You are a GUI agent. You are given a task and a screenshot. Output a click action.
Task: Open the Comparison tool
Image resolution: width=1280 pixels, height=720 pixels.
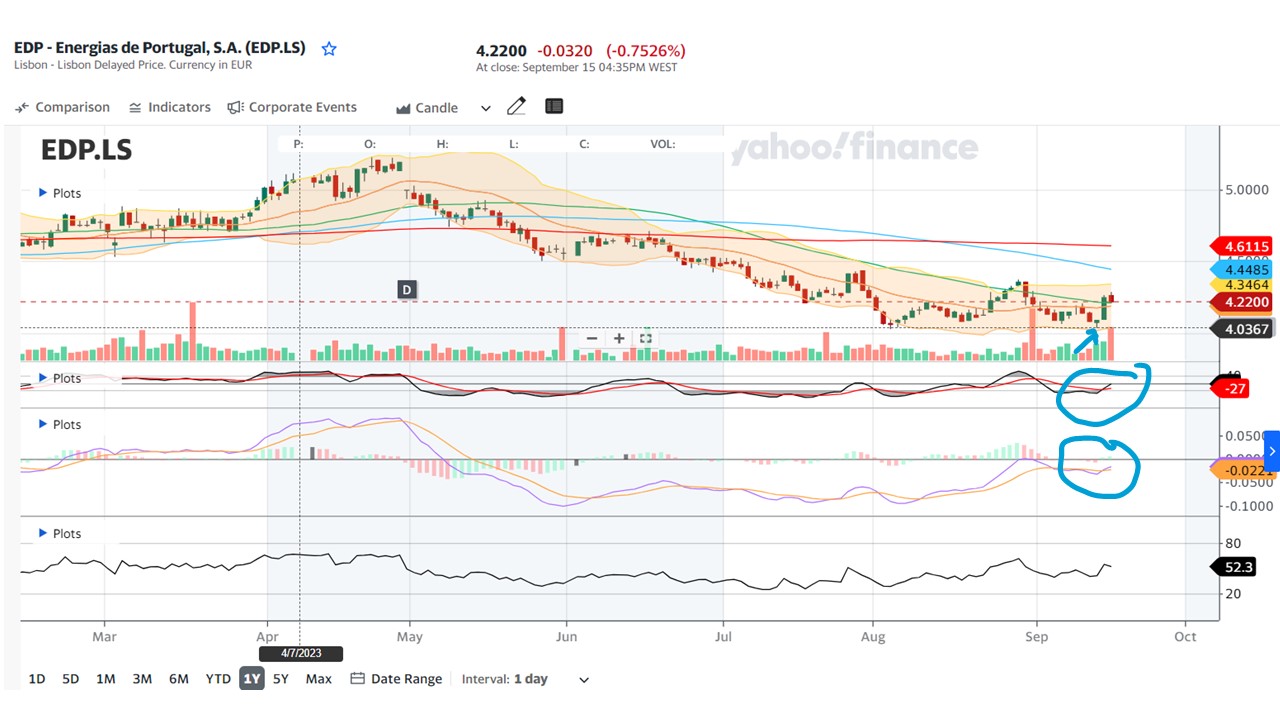click(x=63, y=107)
